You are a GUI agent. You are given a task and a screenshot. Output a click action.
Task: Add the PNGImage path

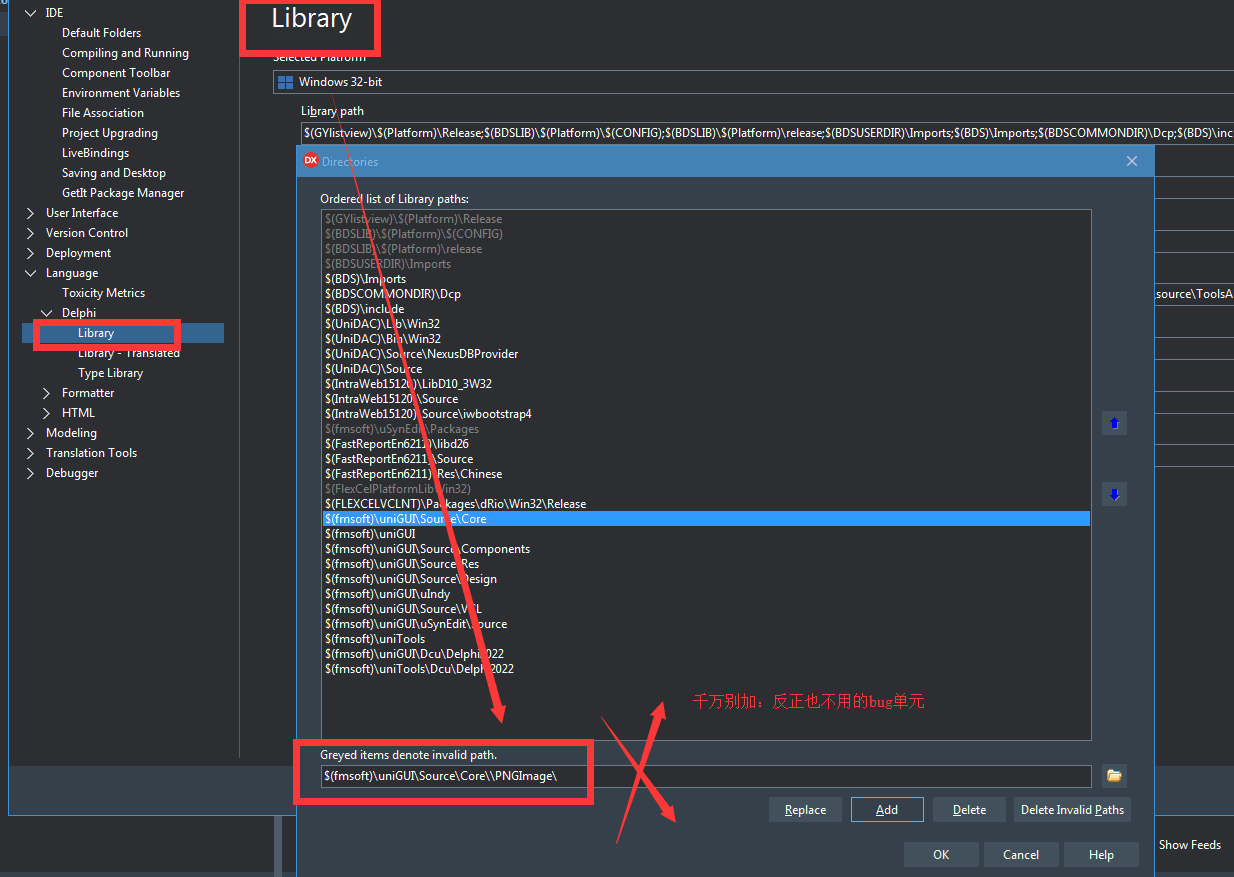point(886,809)
